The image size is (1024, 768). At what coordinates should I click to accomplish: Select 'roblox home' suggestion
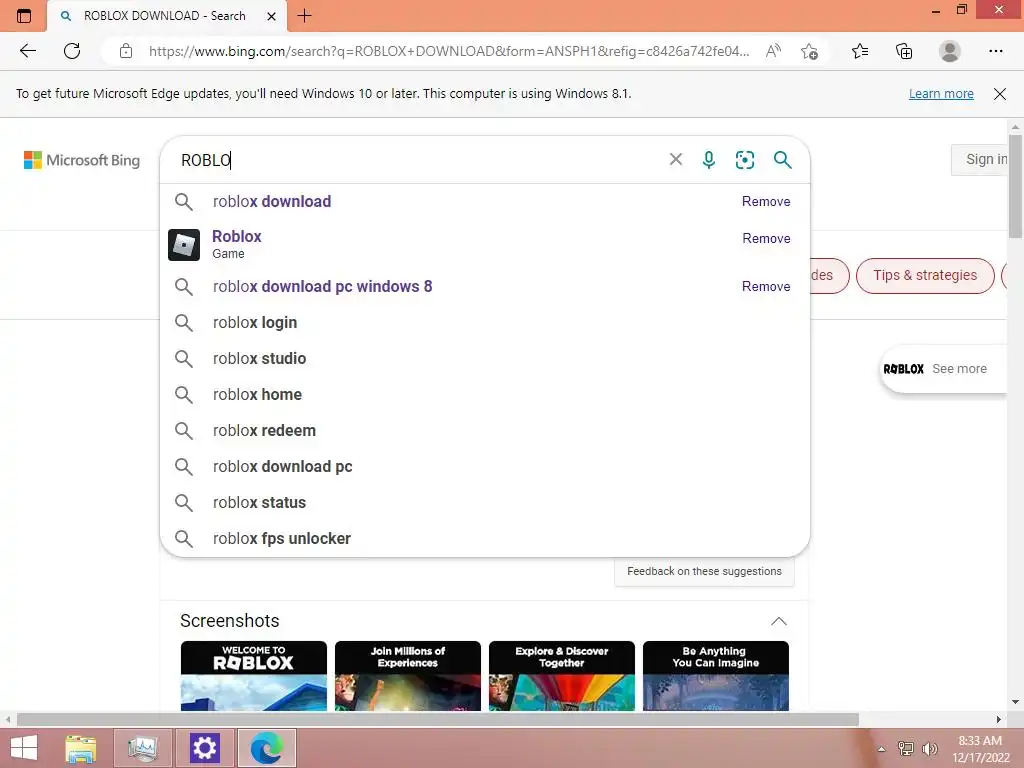click(485, 394)
